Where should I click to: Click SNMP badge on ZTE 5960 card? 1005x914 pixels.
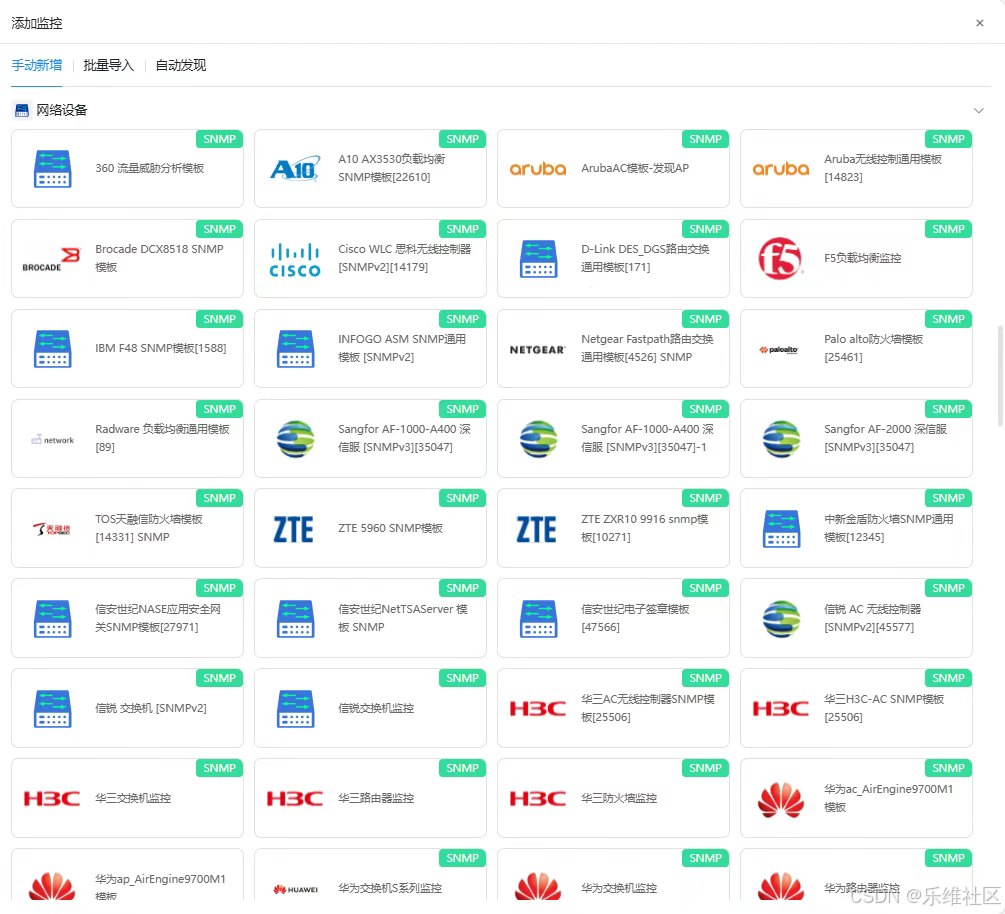point(462,498)
